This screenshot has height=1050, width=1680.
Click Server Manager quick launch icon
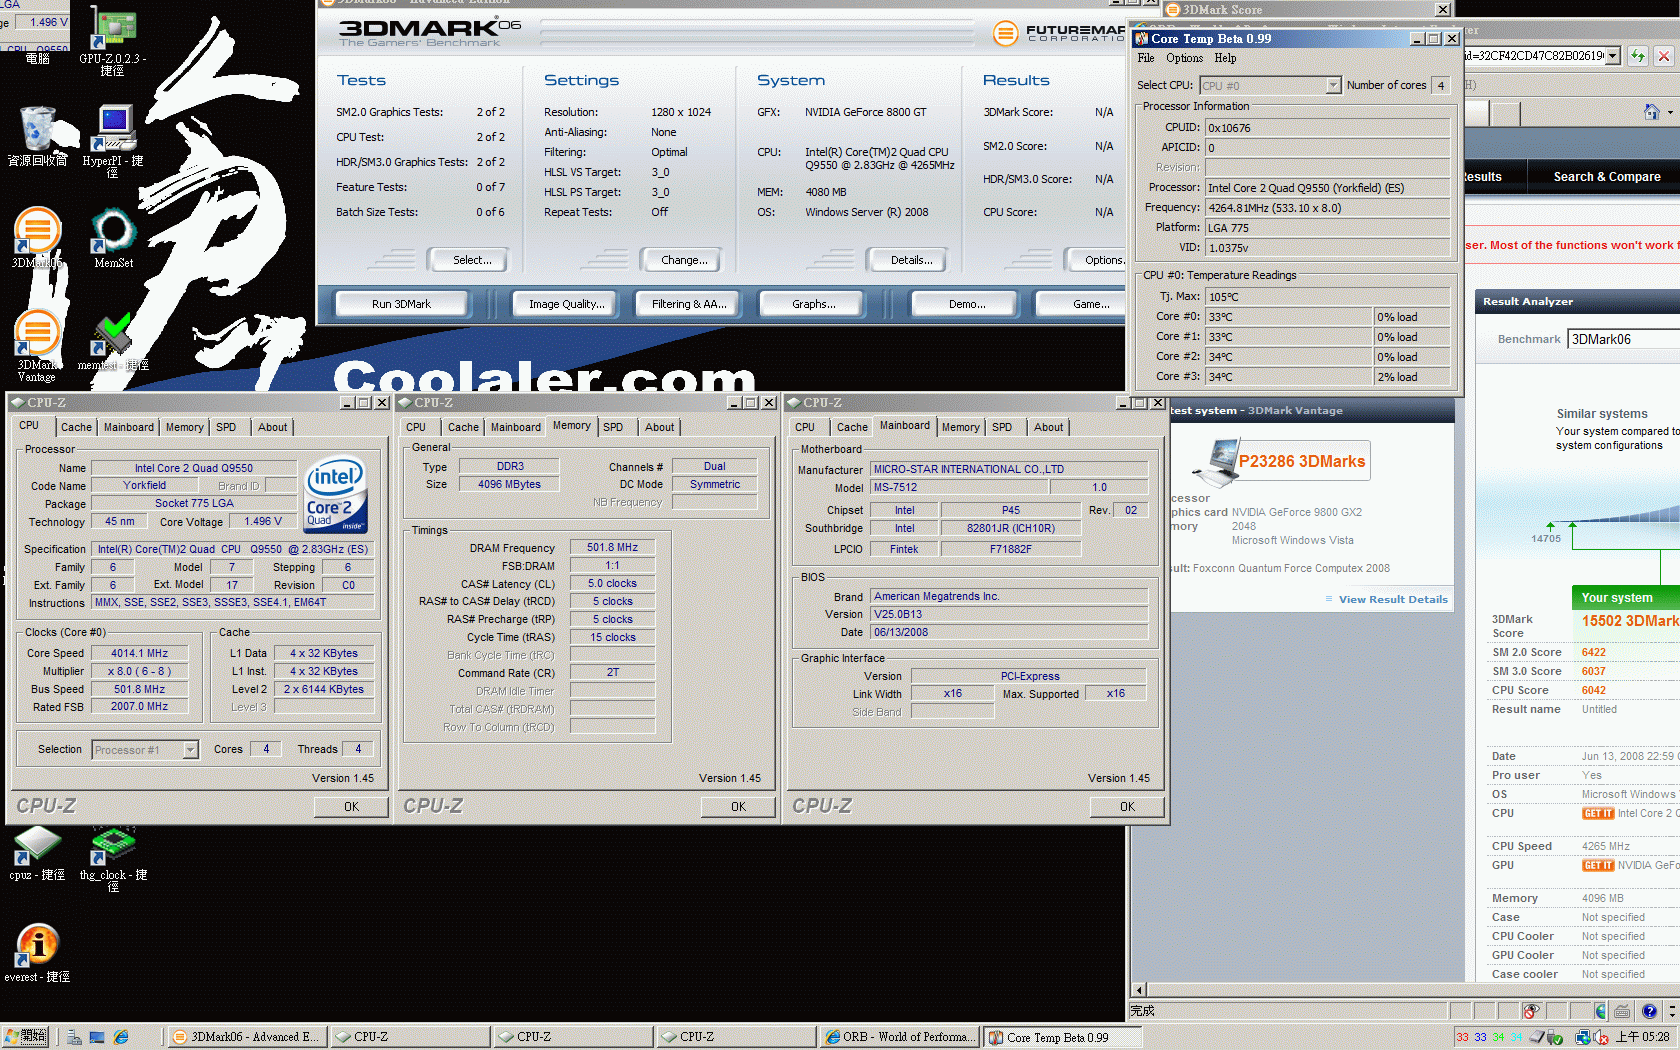pos(74,1037)
